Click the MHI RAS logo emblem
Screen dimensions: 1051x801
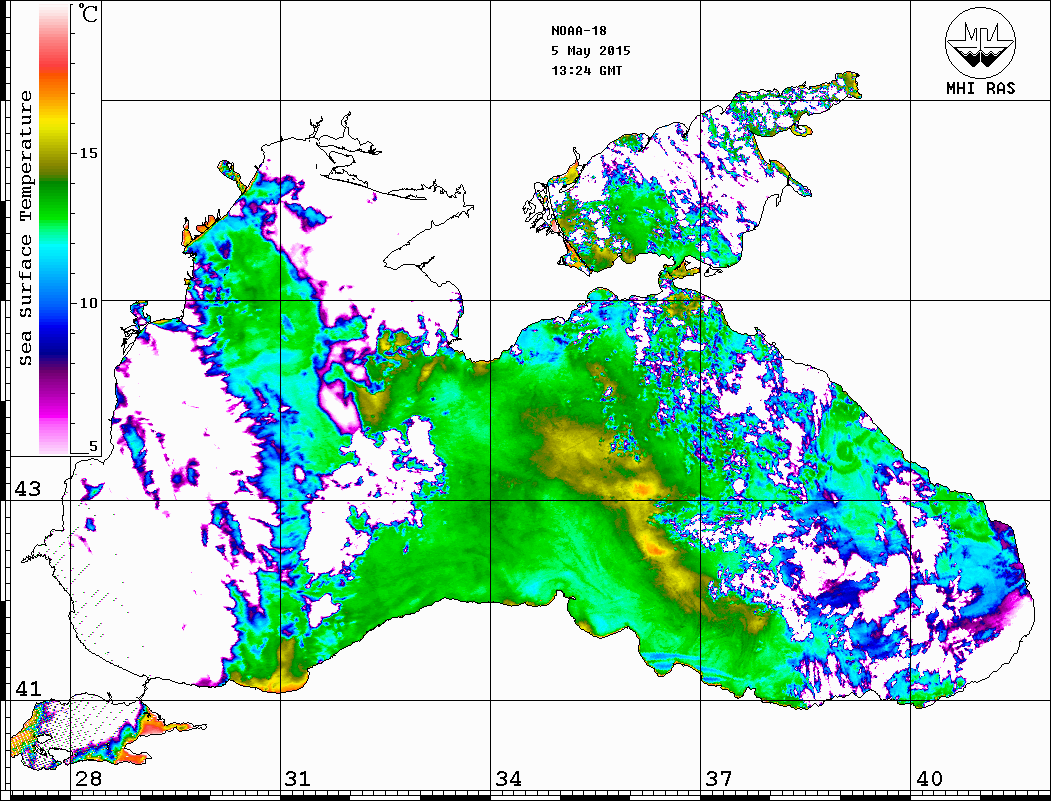(980, 42)
